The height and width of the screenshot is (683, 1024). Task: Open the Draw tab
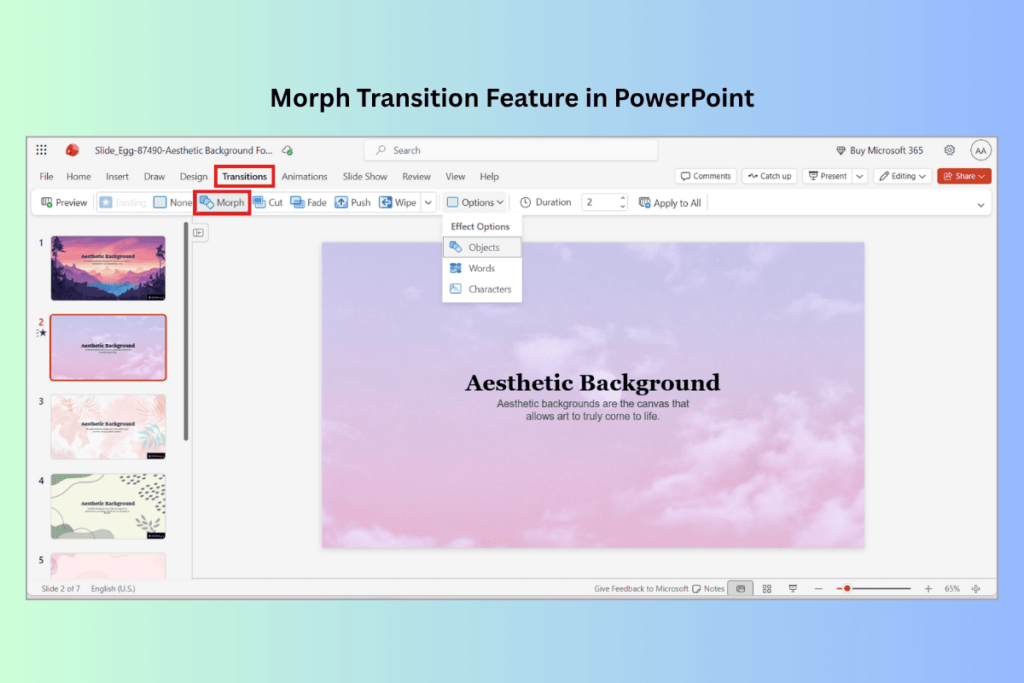[154, 176]
